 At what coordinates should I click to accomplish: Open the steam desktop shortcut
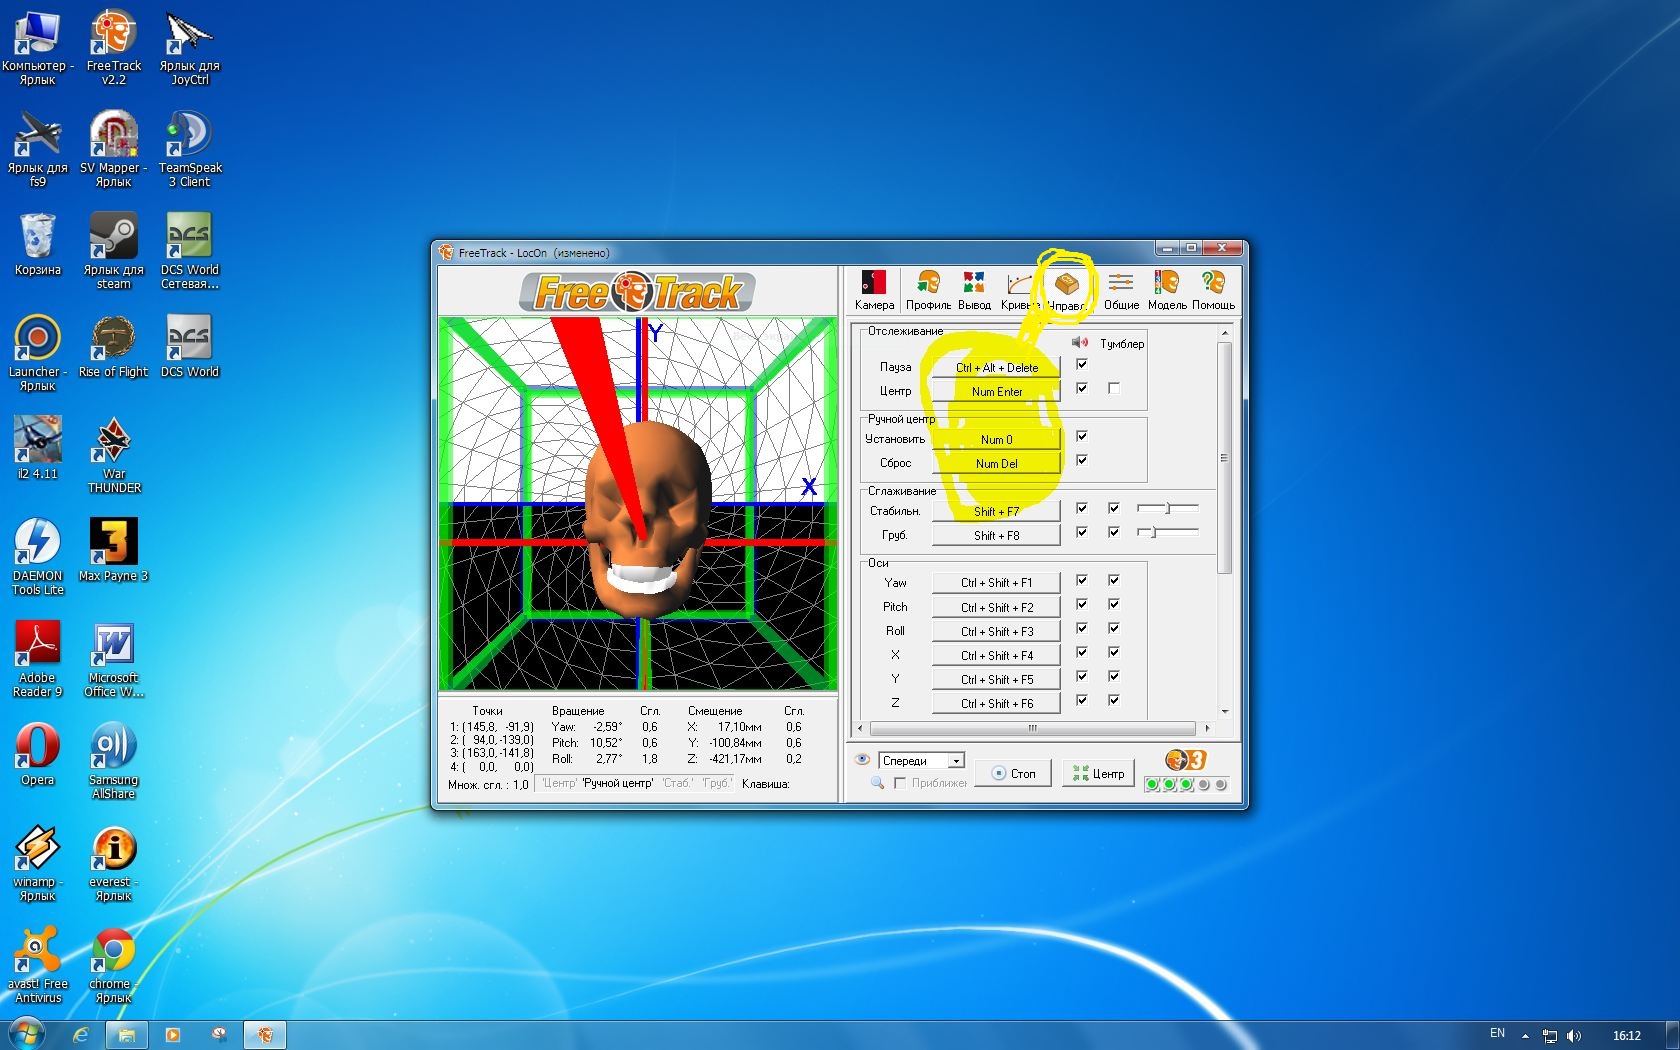(114, 252)
